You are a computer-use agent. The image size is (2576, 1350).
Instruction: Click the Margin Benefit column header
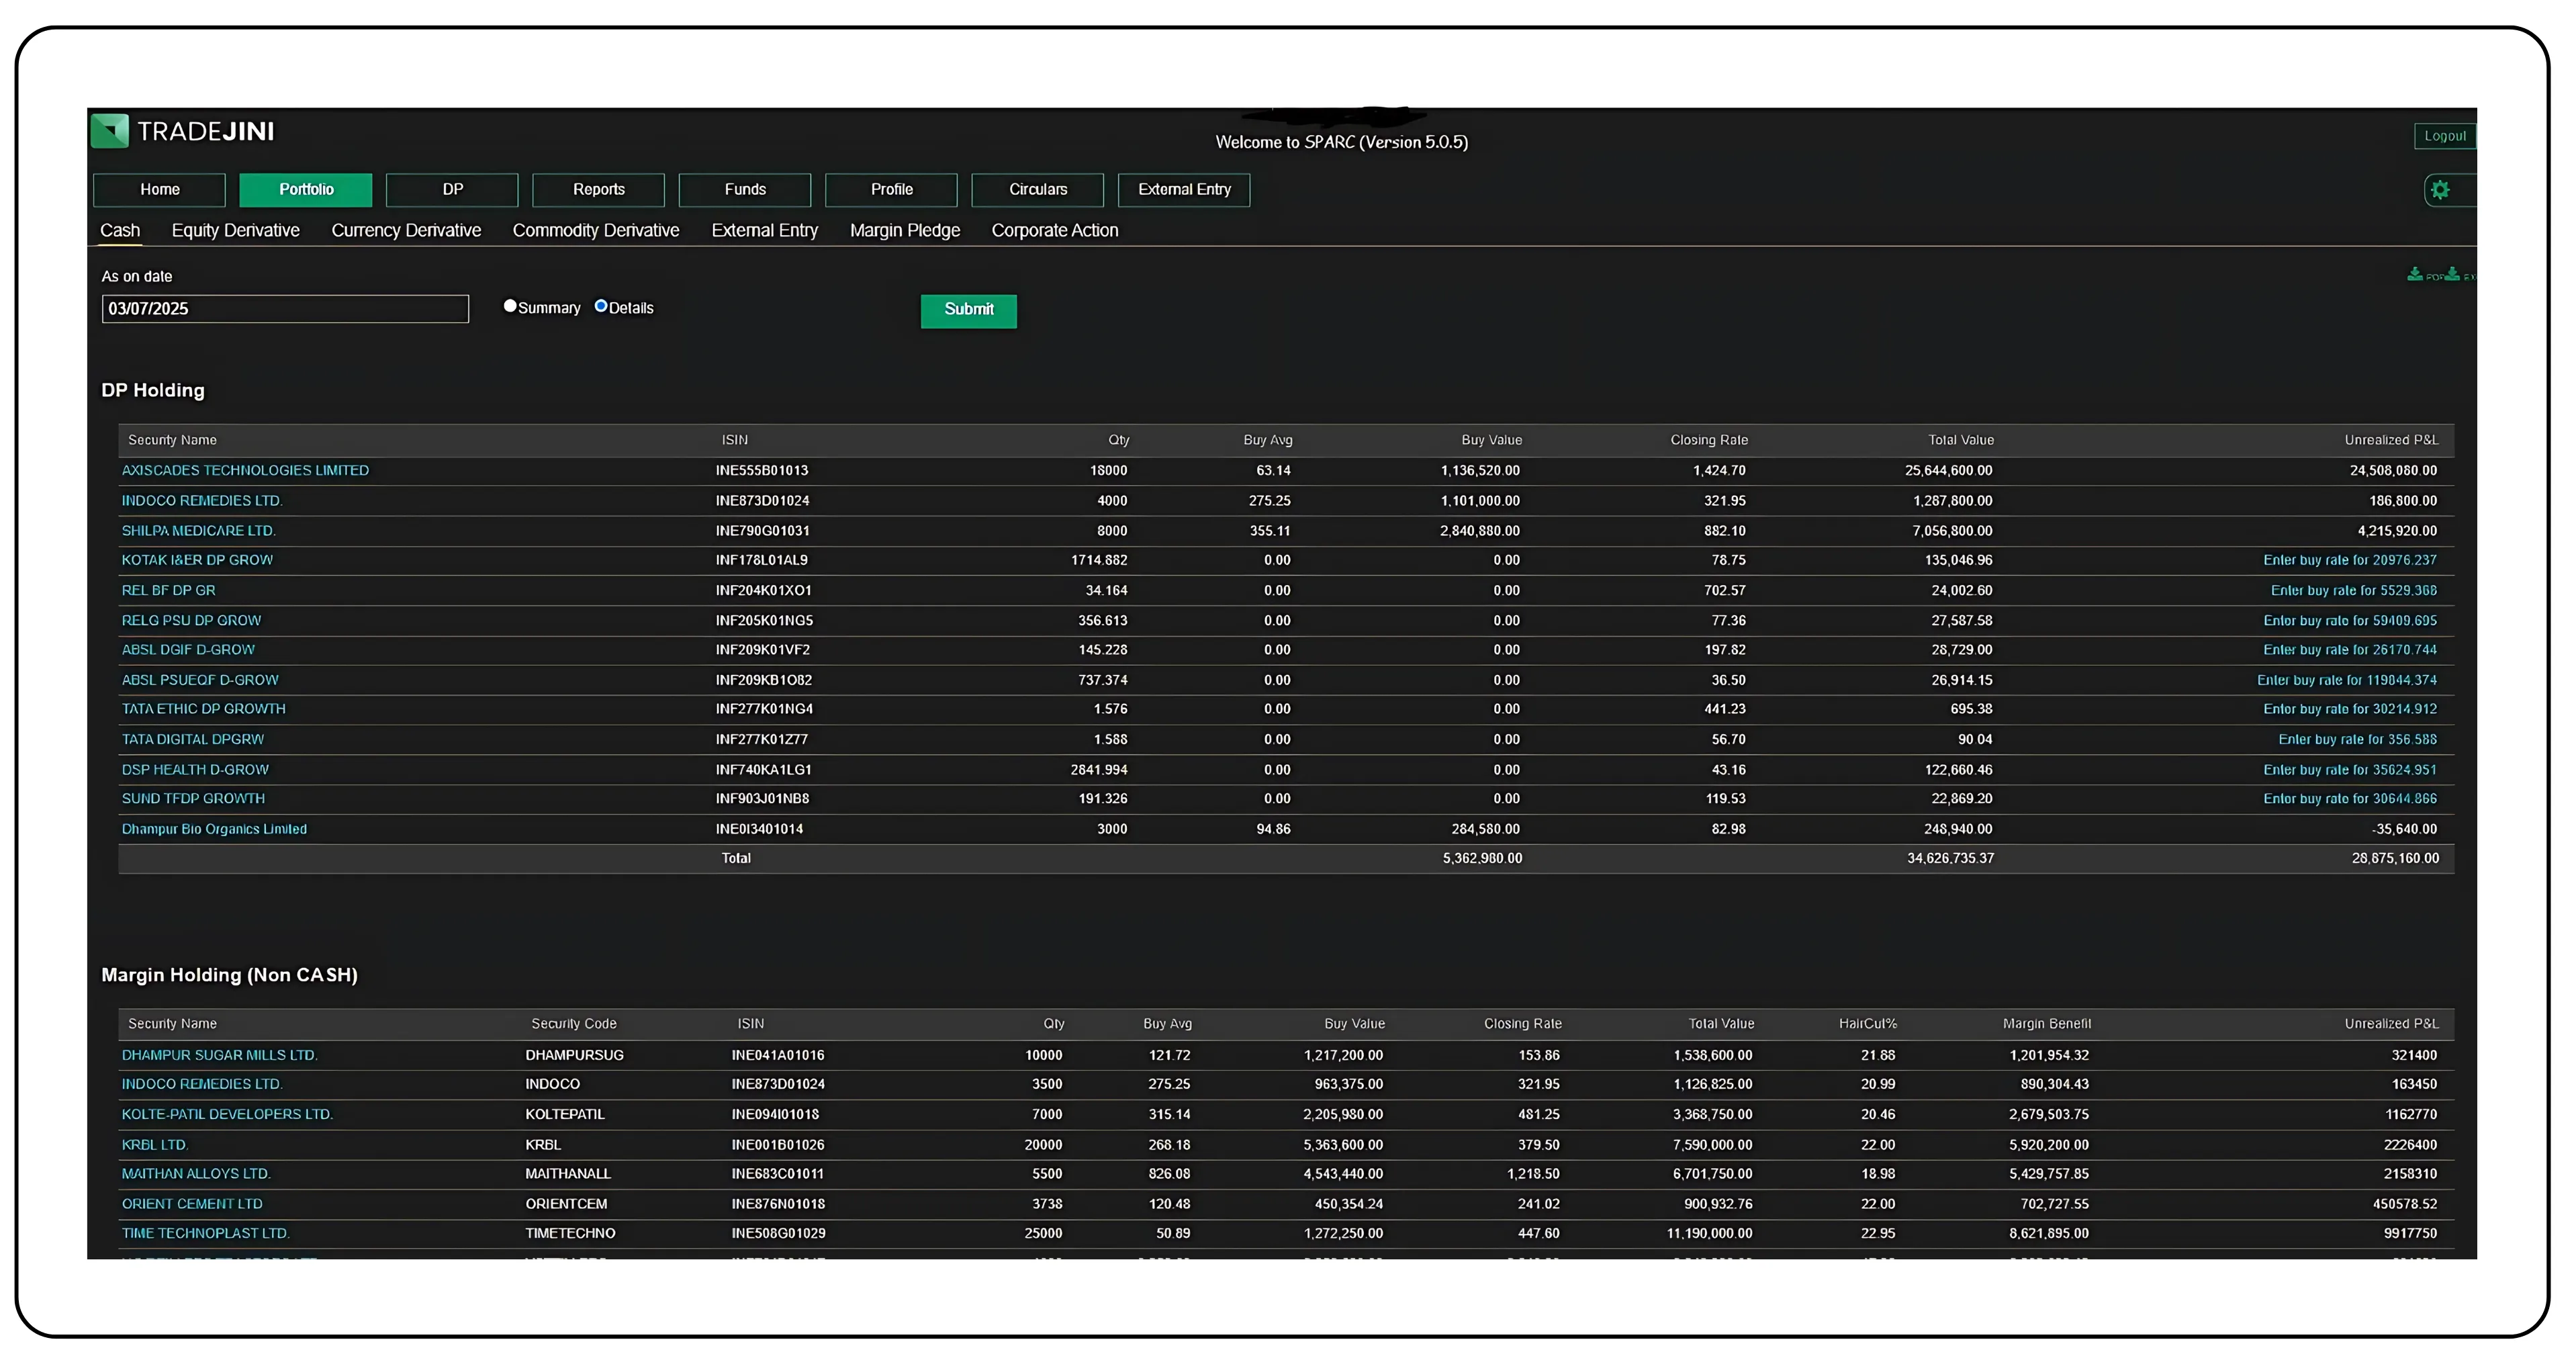click(2046, 1023)
